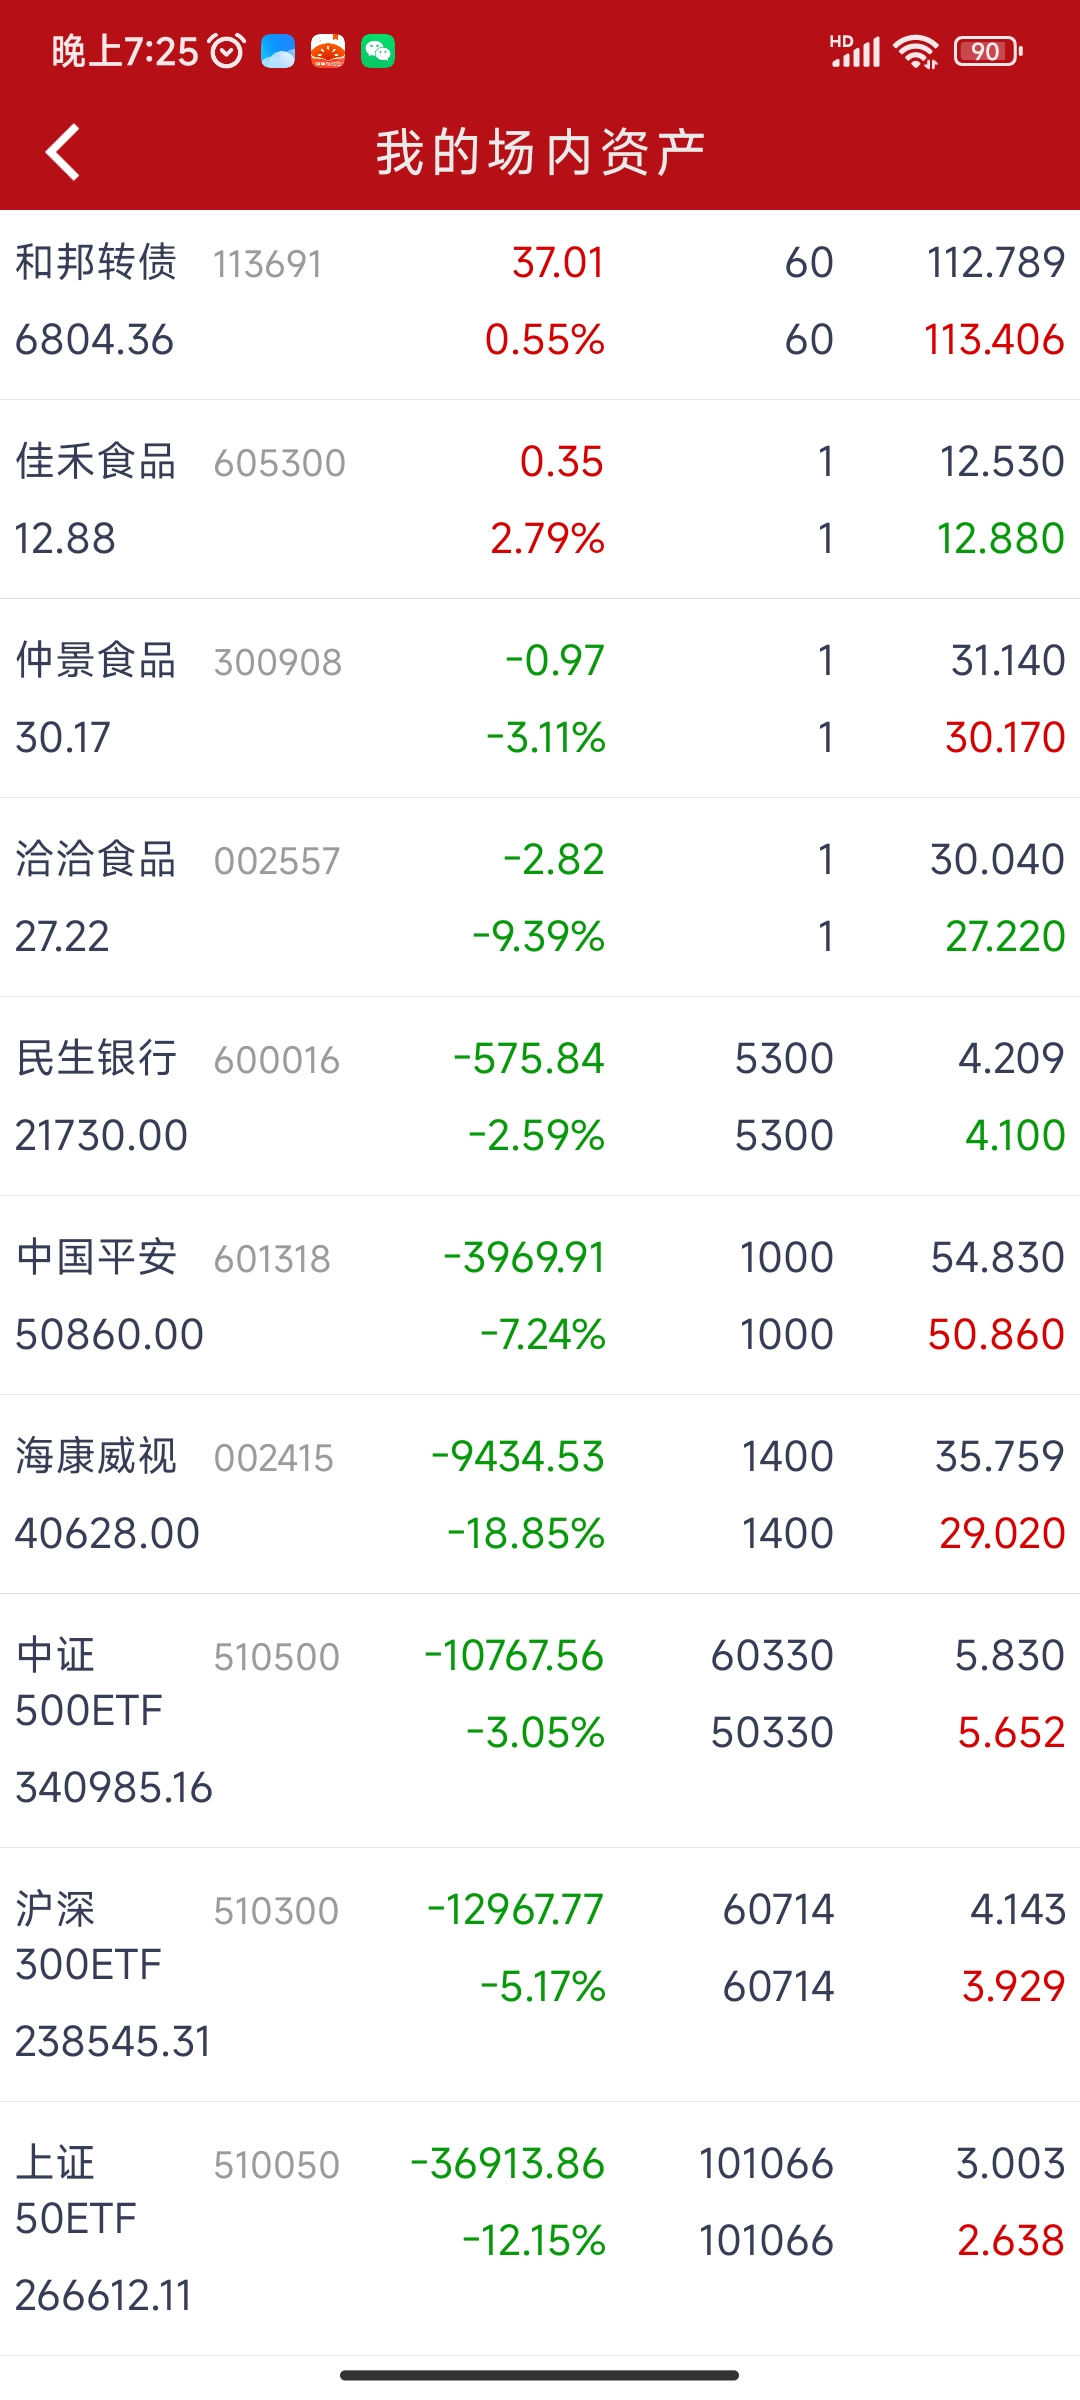Open 洽洽食品 position details
This screenshot has height=2400, width=1080.
pos(540,898)
